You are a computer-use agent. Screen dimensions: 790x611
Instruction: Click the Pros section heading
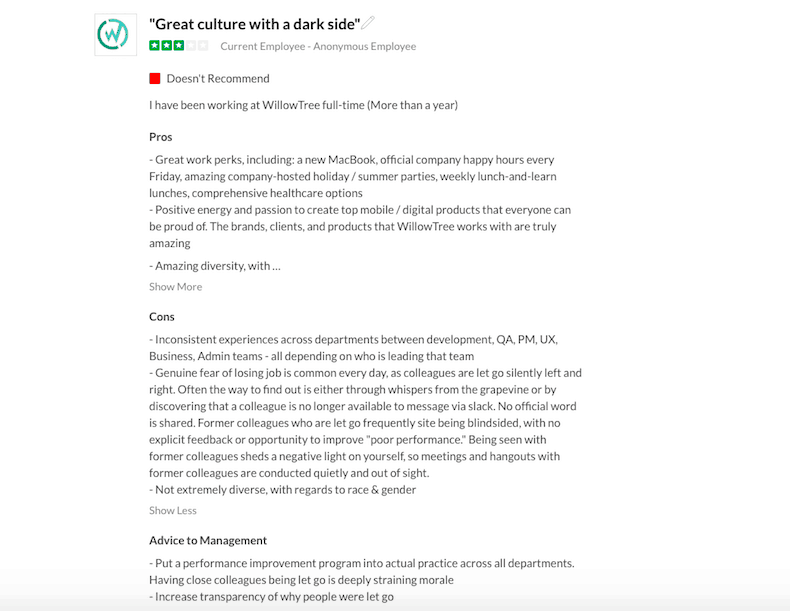pos(161,137)
